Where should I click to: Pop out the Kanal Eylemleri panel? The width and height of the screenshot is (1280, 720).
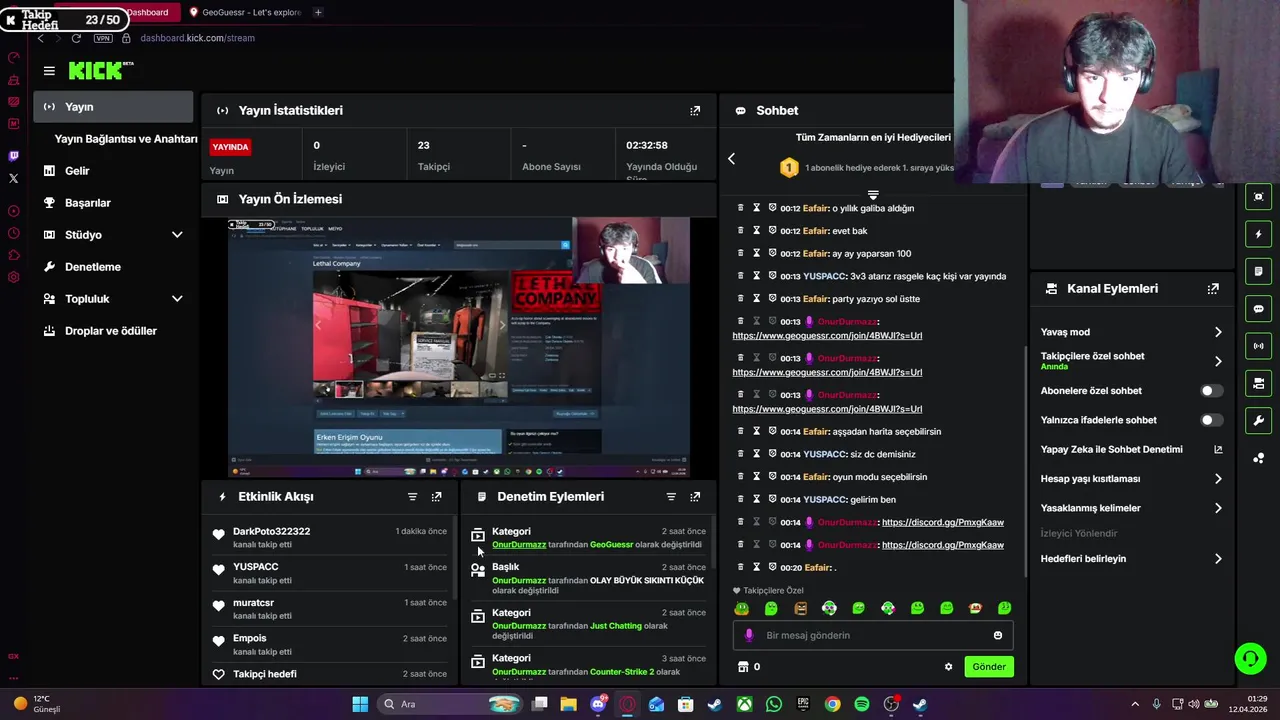(1213, 289)
